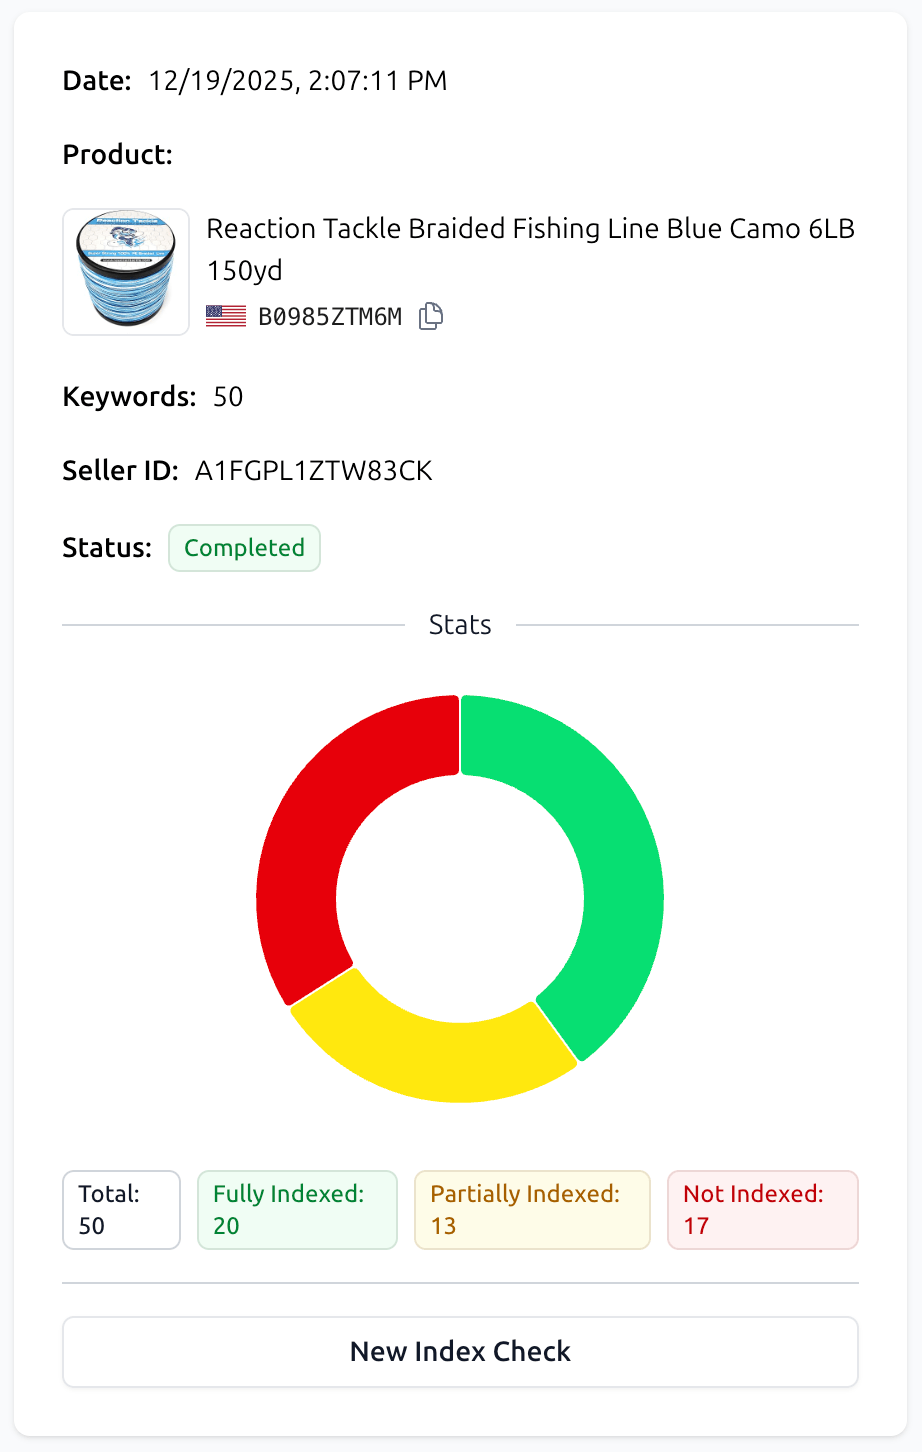Click the center of the donut chart

460,898
